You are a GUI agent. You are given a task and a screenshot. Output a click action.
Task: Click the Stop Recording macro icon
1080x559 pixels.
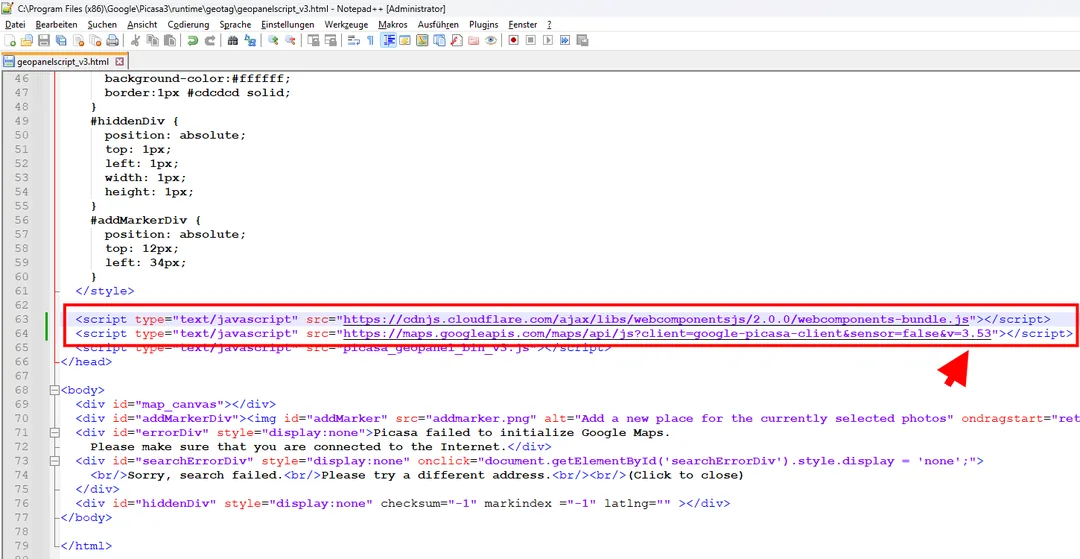[530, 41]
